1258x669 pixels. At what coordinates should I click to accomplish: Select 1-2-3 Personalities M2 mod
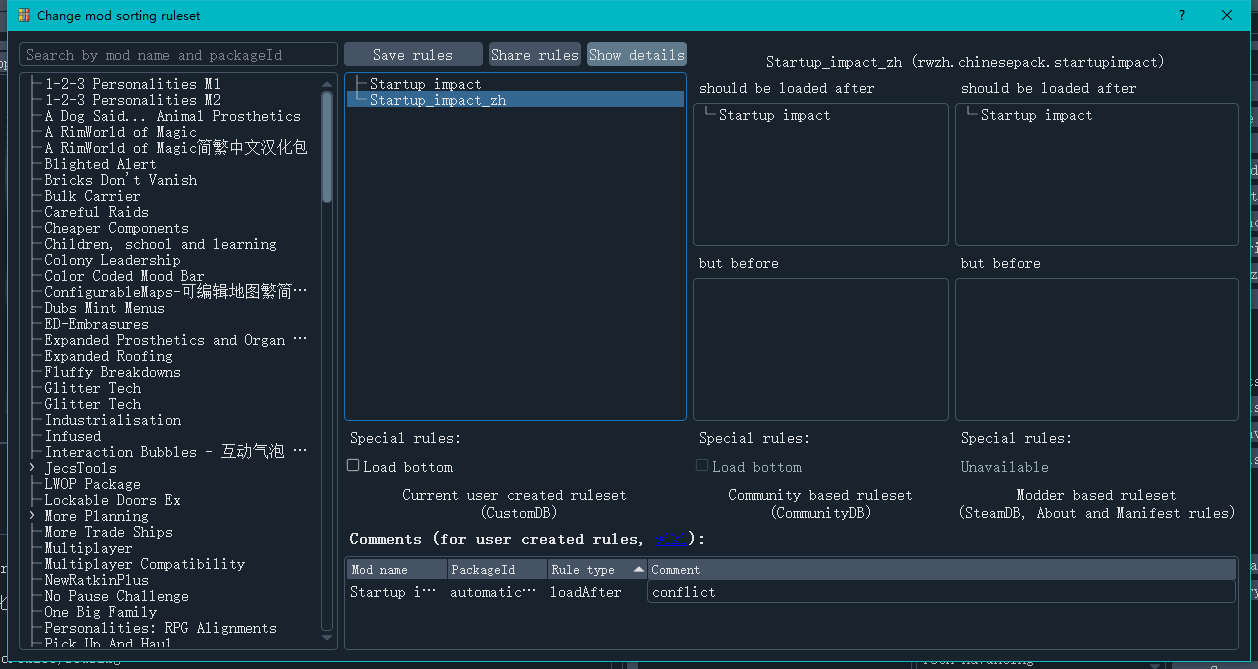coord(132,100)
